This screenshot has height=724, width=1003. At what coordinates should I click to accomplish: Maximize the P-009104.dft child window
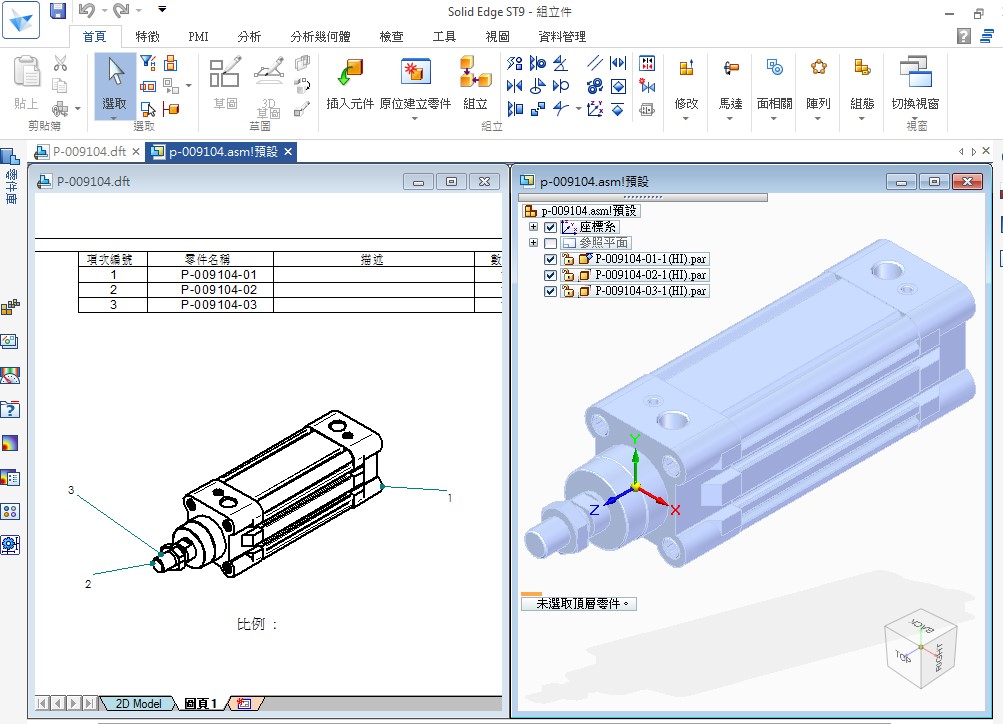tap(451, 182)
